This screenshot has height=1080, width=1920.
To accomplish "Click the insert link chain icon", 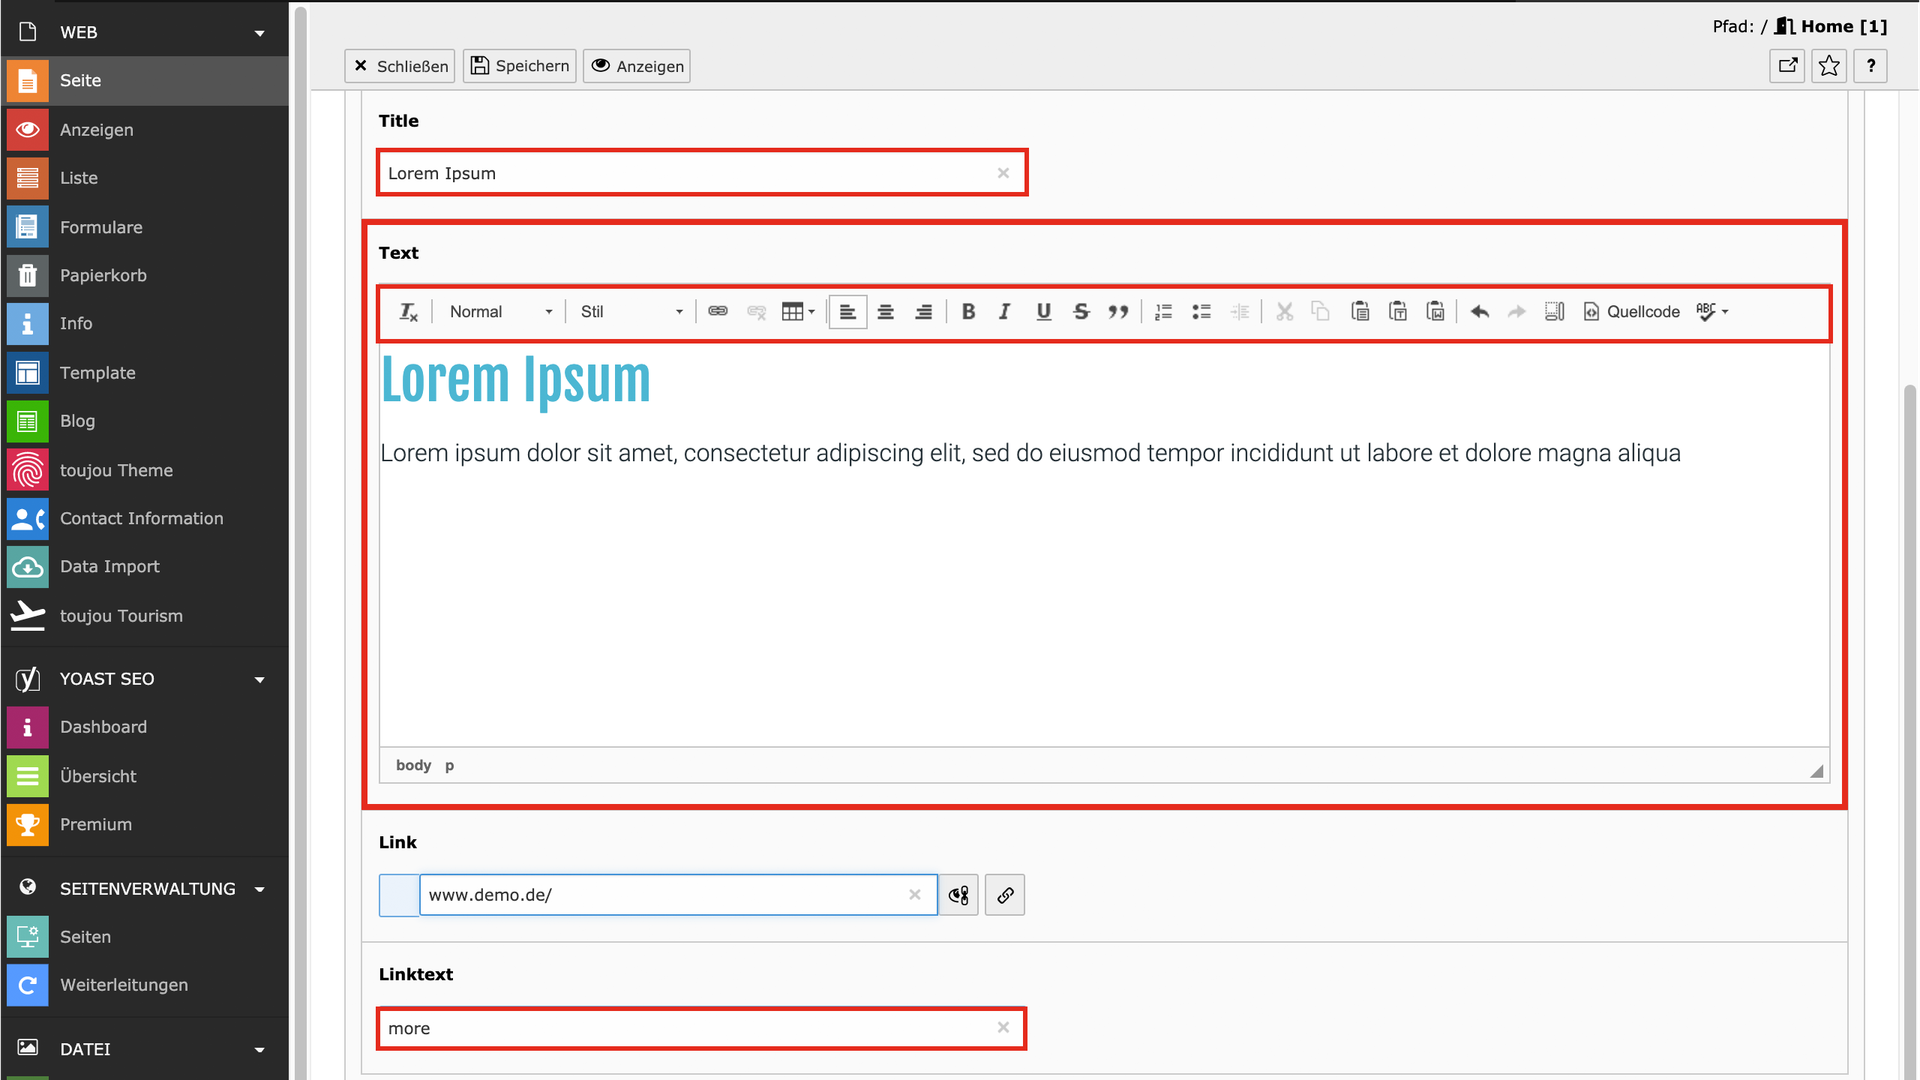I will point(718,312).
